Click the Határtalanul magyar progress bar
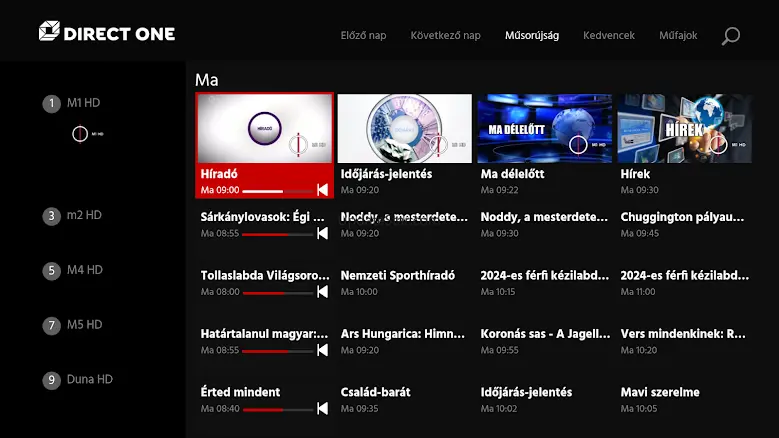Viewport: 779px width, 438px height. coord(278,352)
